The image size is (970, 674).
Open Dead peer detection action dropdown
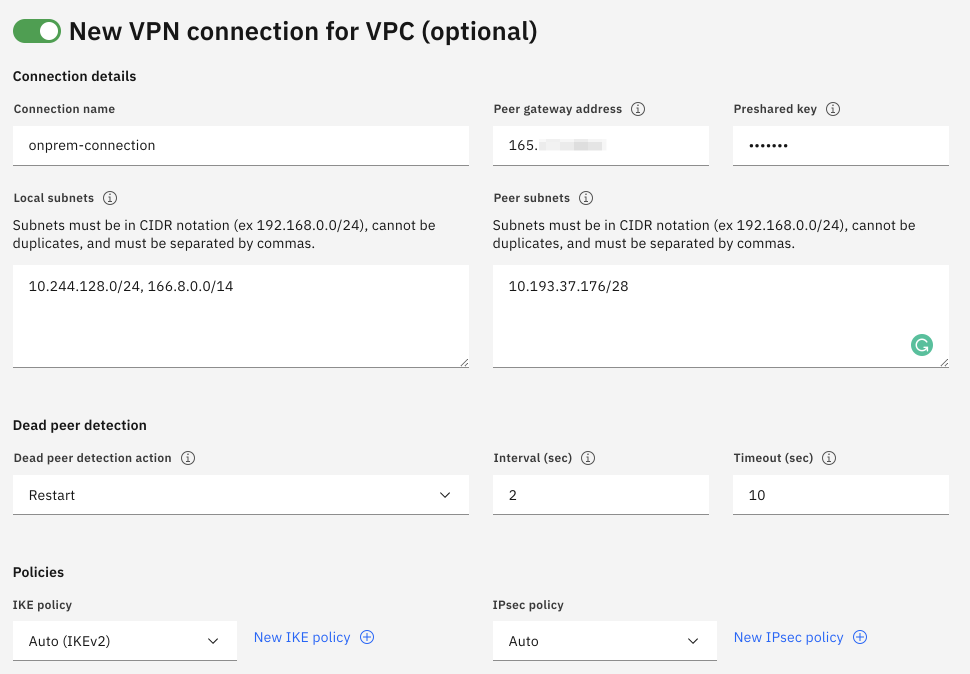click(240, 495)
